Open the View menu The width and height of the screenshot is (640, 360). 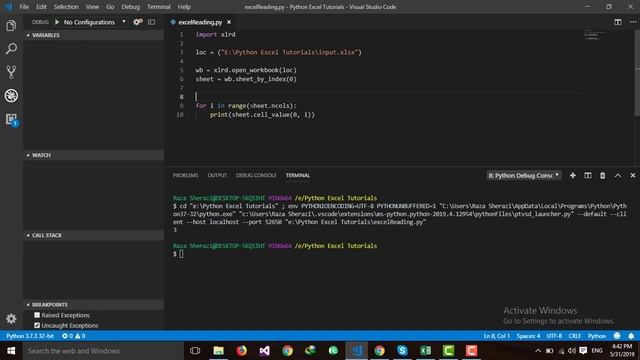point(92,7)
